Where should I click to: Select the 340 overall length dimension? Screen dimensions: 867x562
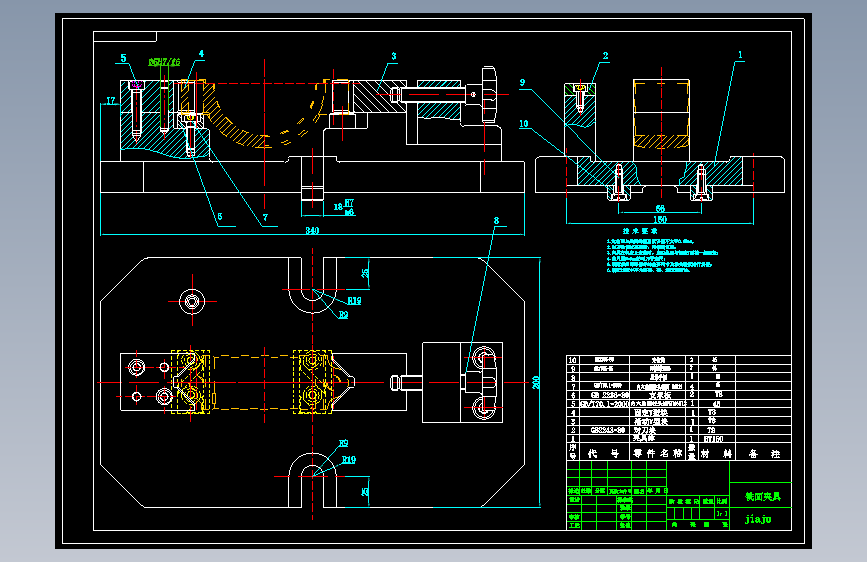tap(312, 231)
